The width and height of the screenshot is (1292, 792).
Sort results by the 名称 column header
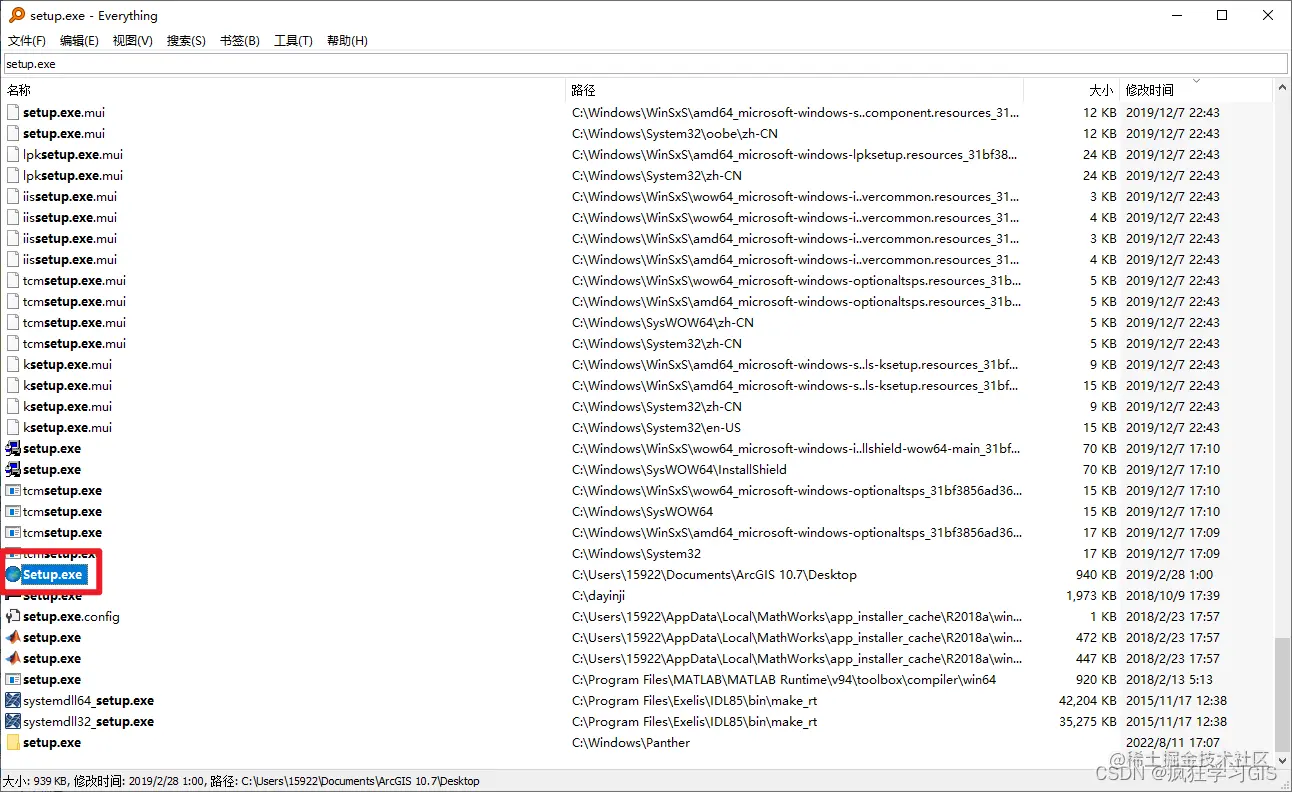coord(284,90)
